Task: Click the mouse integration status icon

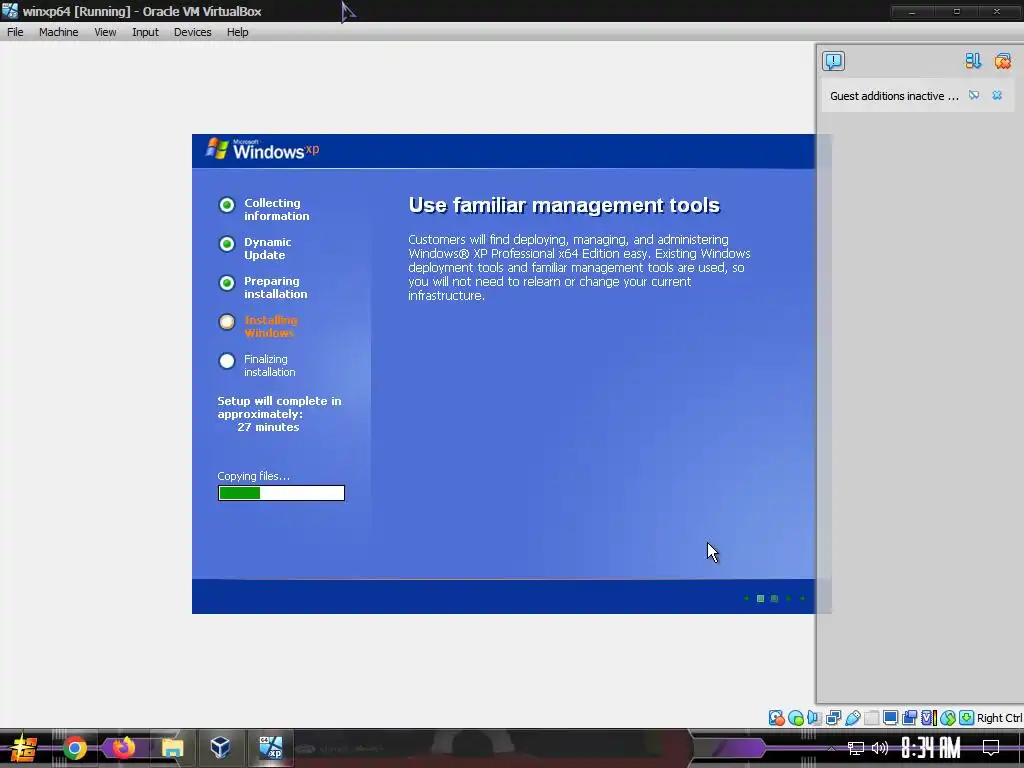Action: [948, 718]
